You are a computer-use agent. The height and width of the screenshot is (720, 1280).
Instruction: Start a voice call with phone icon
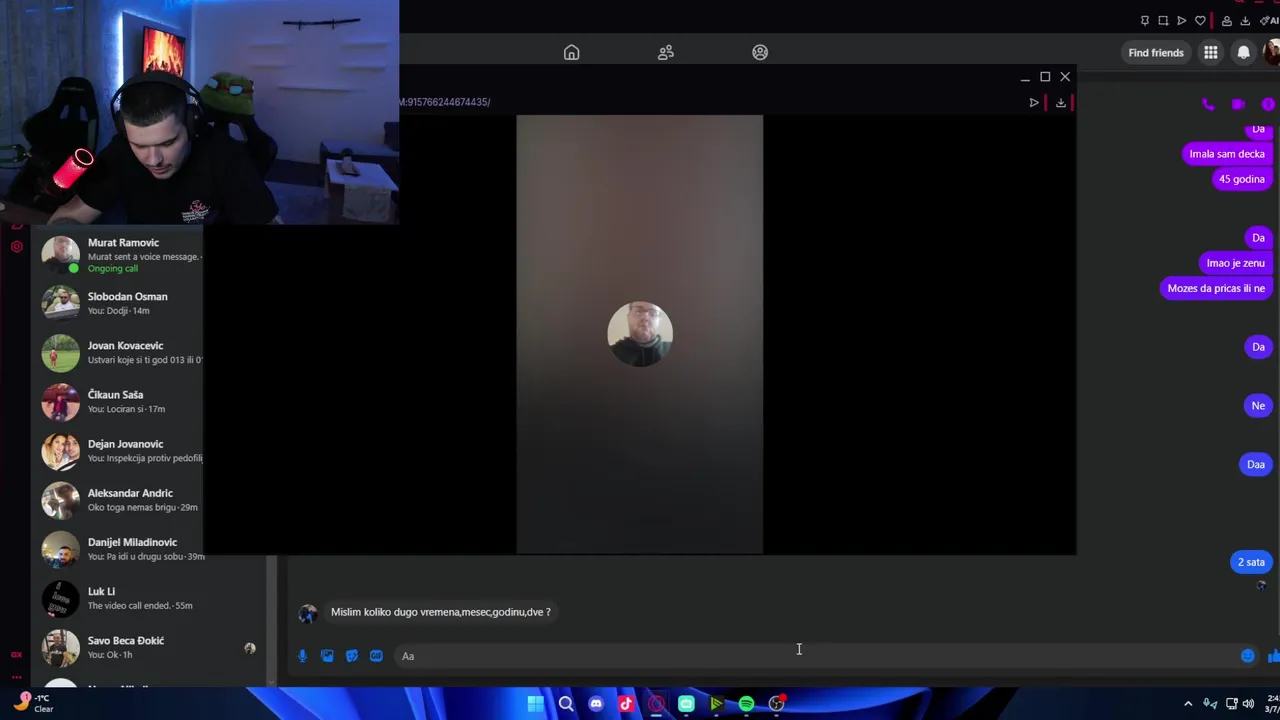1208,104
